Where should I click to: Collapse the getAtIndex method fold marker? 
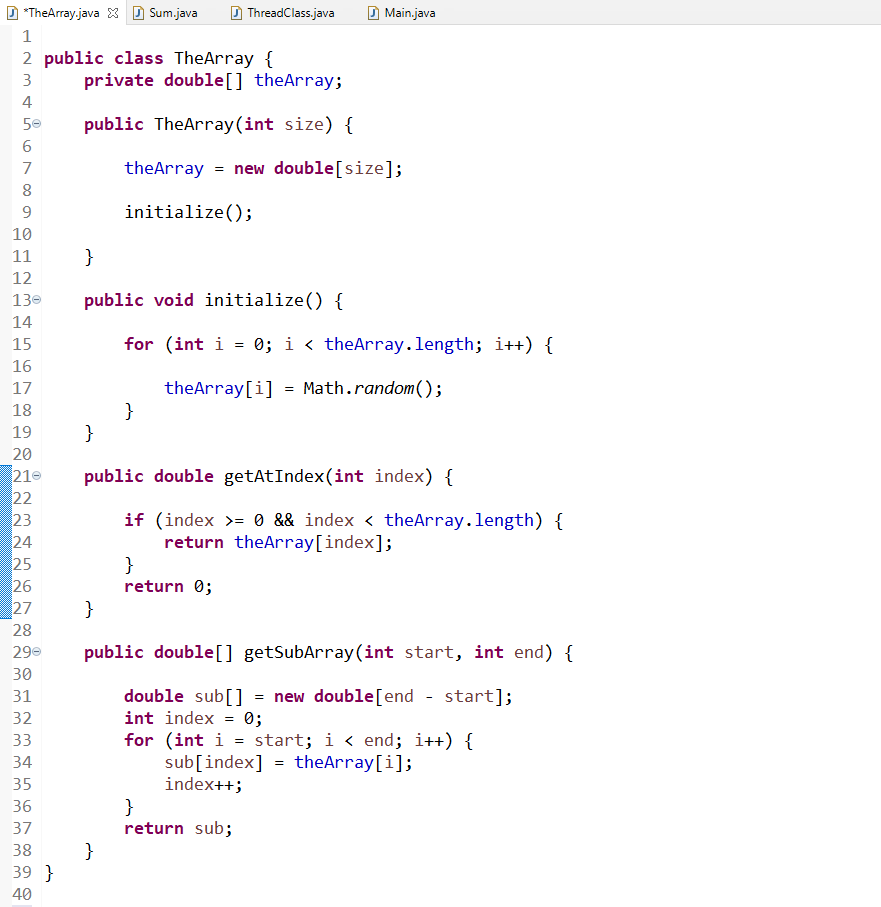[x=35, y=475]
